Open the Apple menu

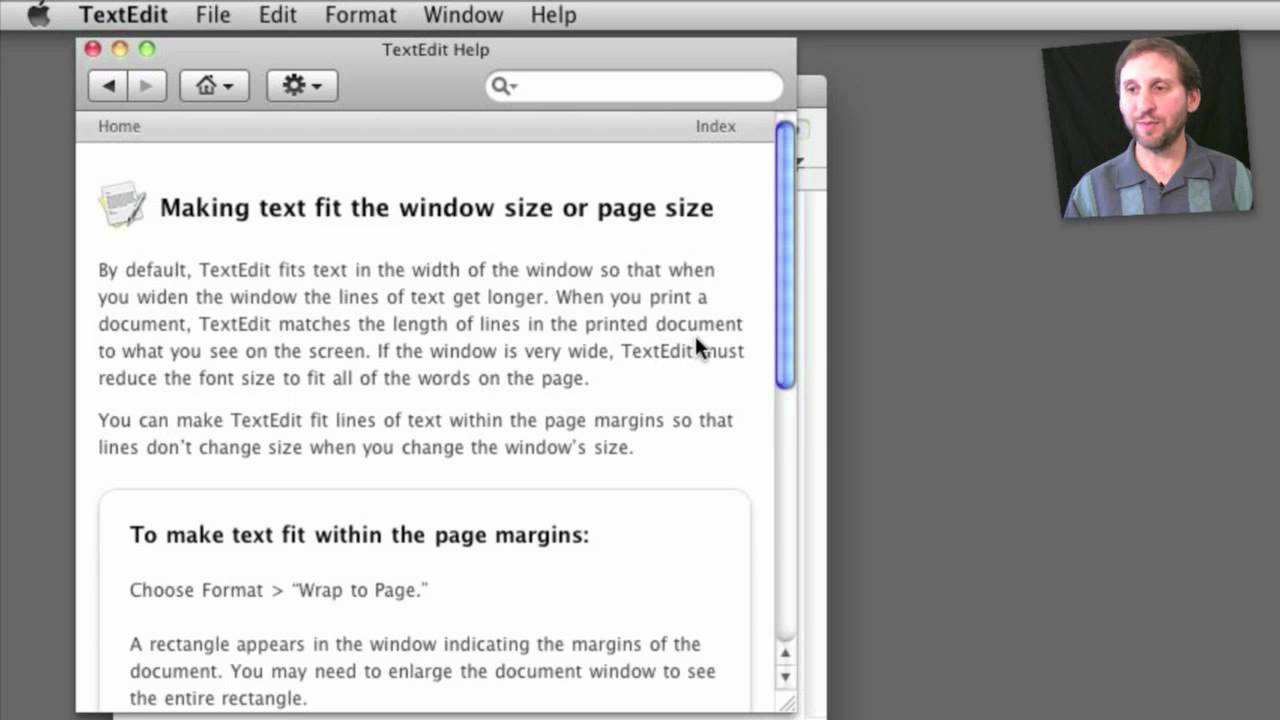coord(39,15)
